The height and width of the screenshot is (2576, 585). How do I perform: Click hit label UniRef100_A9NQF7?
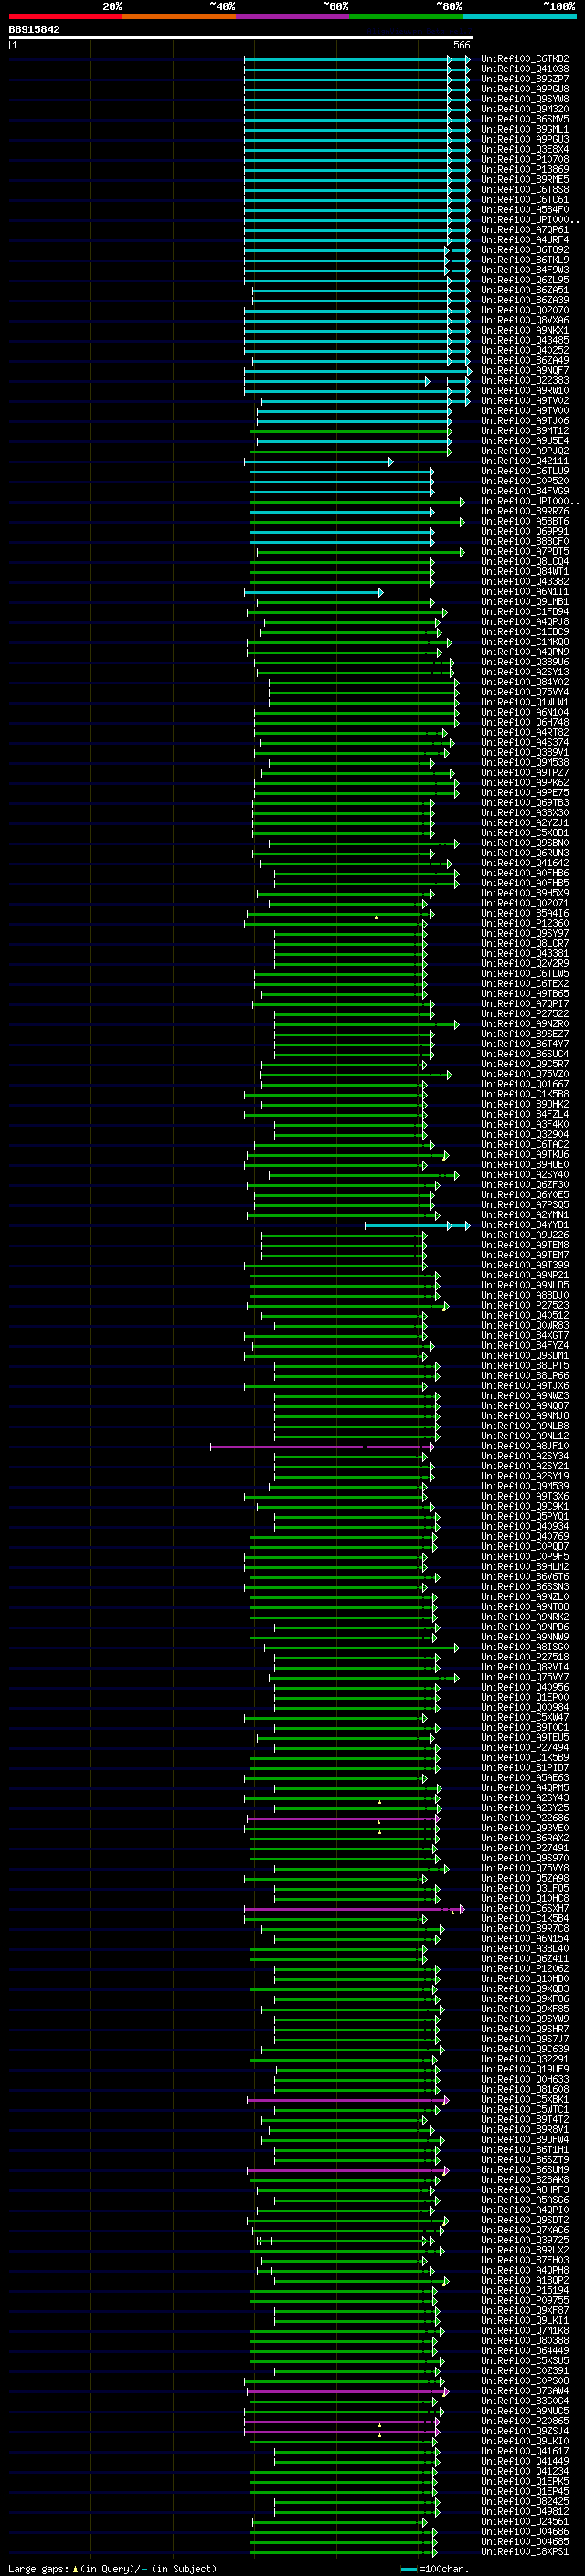tap(525, 370)
